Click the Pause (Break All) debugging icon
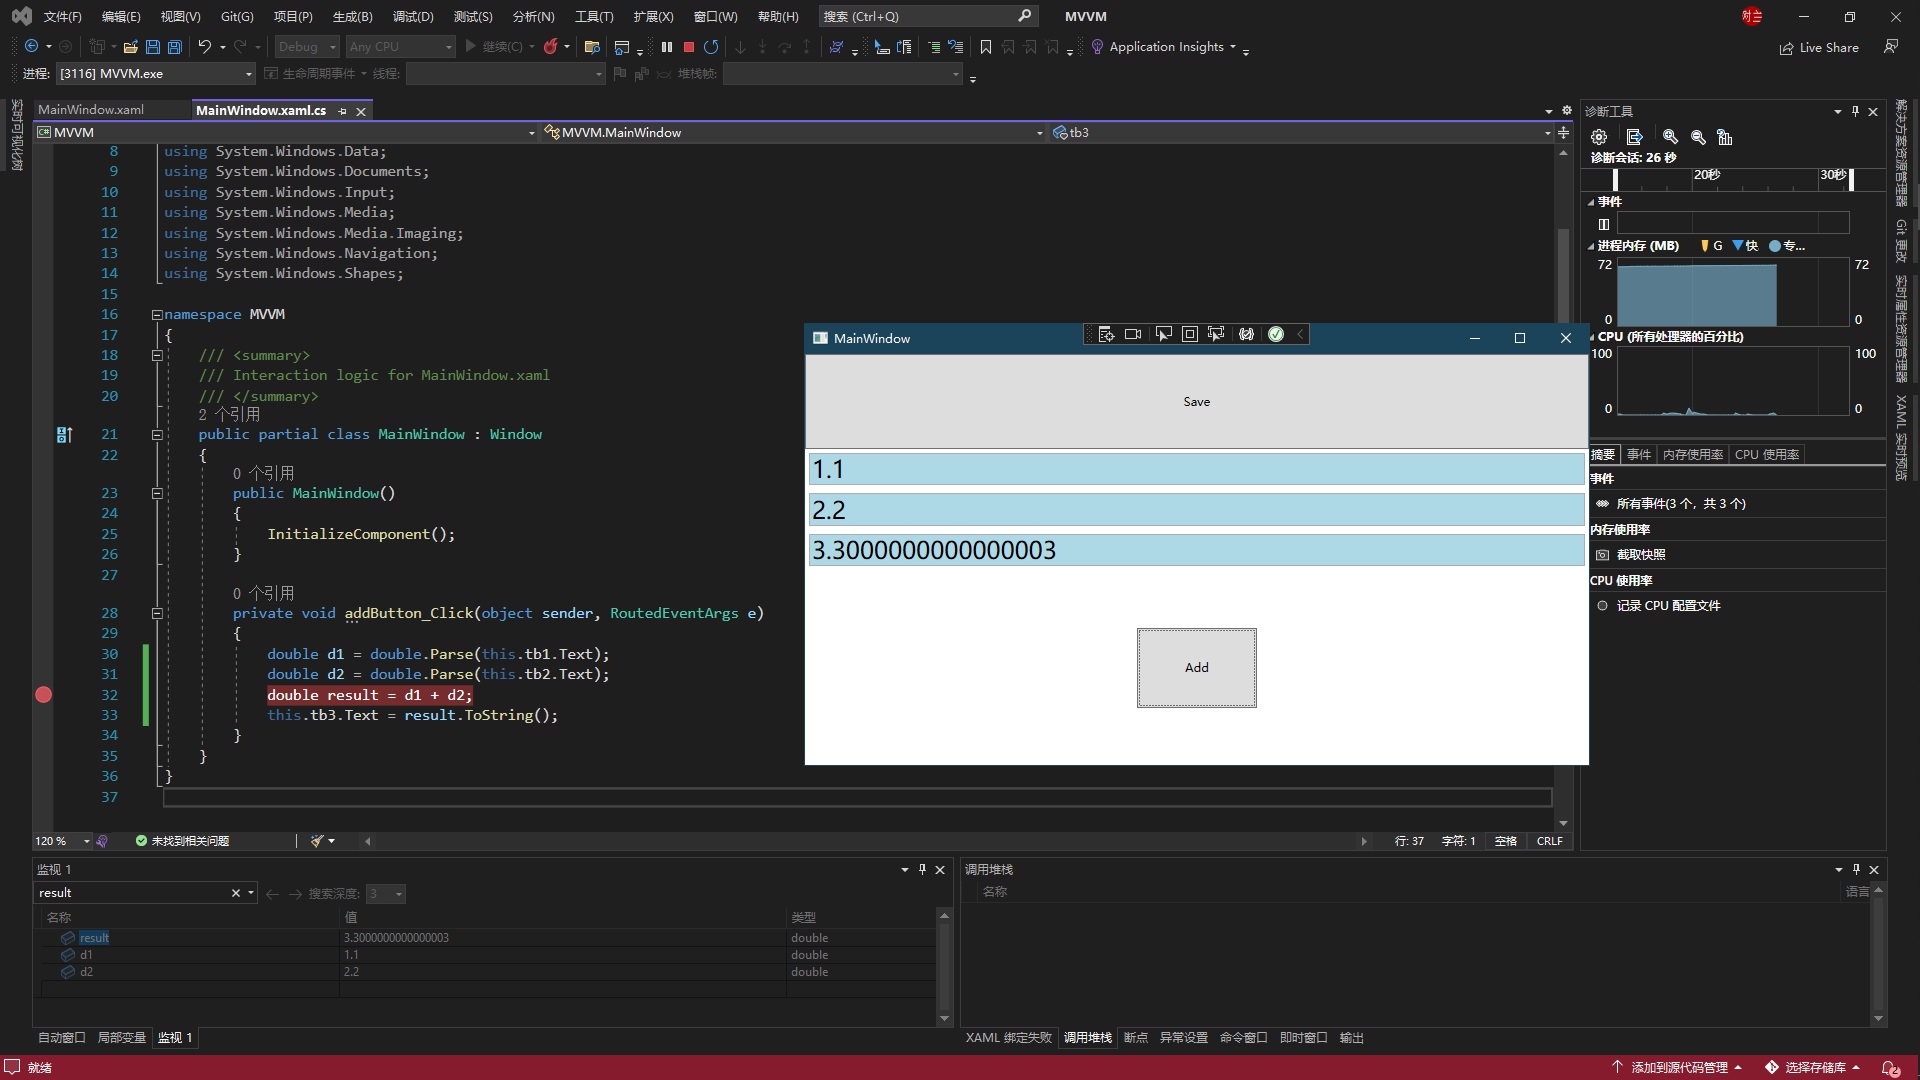Screen dimensions: 1920x1080 click(x=667, y=47)
